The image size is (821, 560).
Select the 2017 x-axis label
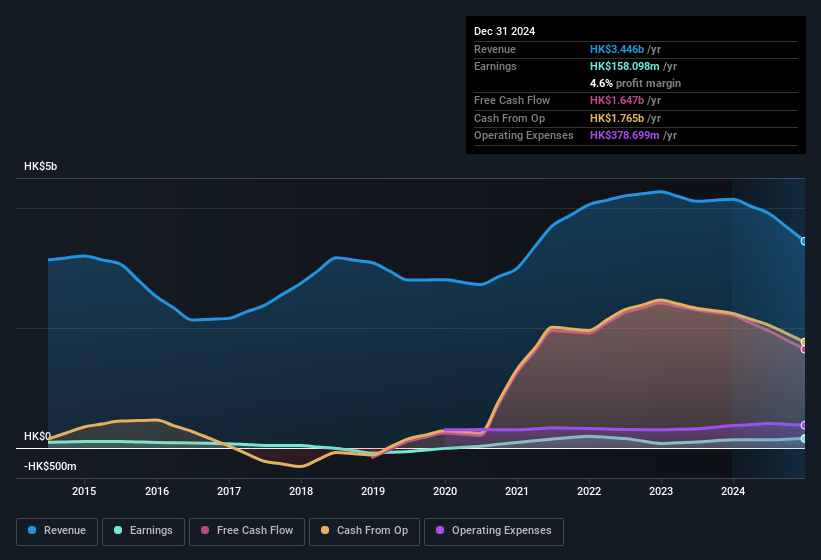(x=229, y=491)
